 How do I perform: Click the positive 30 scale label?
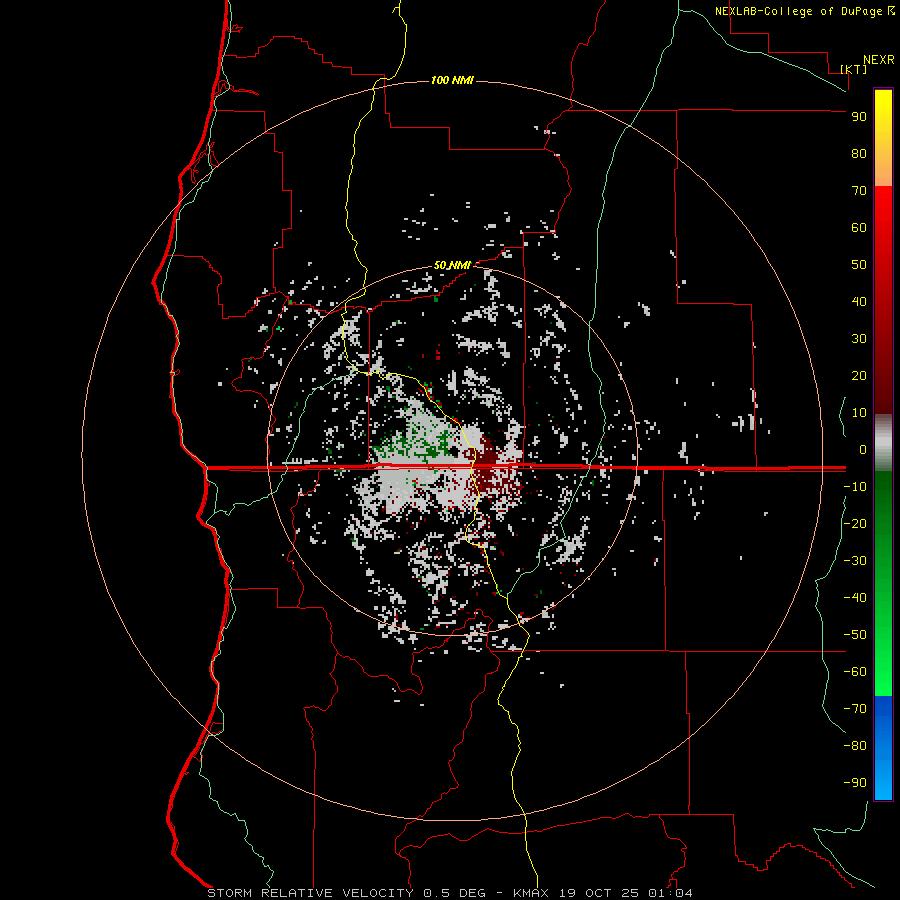859,339
